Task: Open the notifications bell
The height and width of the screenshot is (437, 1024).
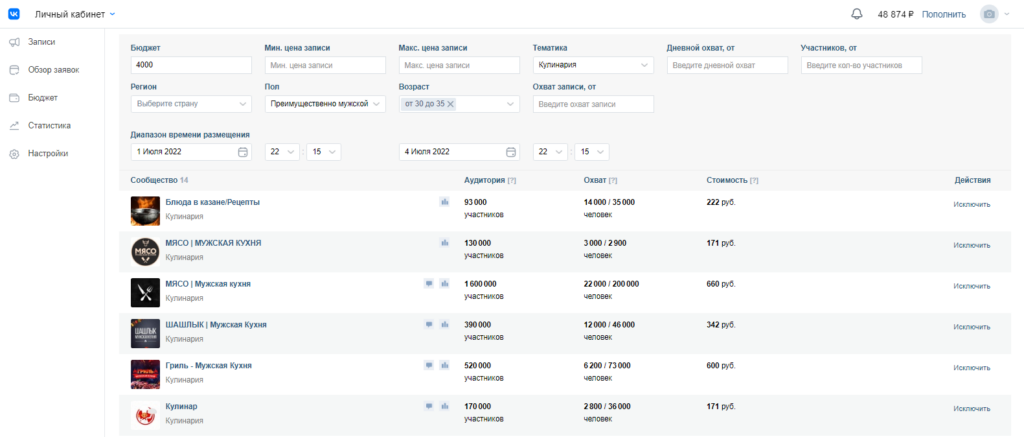Action: click(856, 14)
